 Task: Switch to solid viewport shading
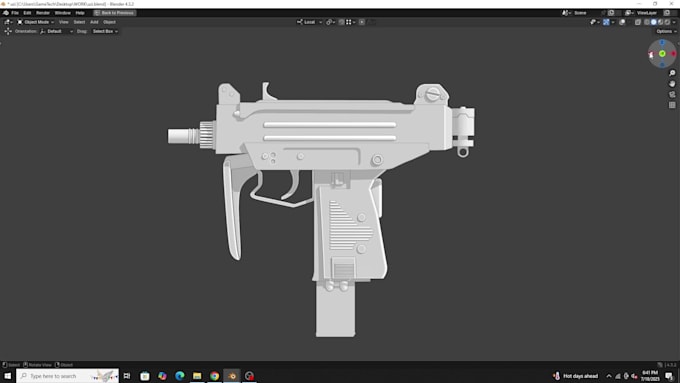pos(654,22)
